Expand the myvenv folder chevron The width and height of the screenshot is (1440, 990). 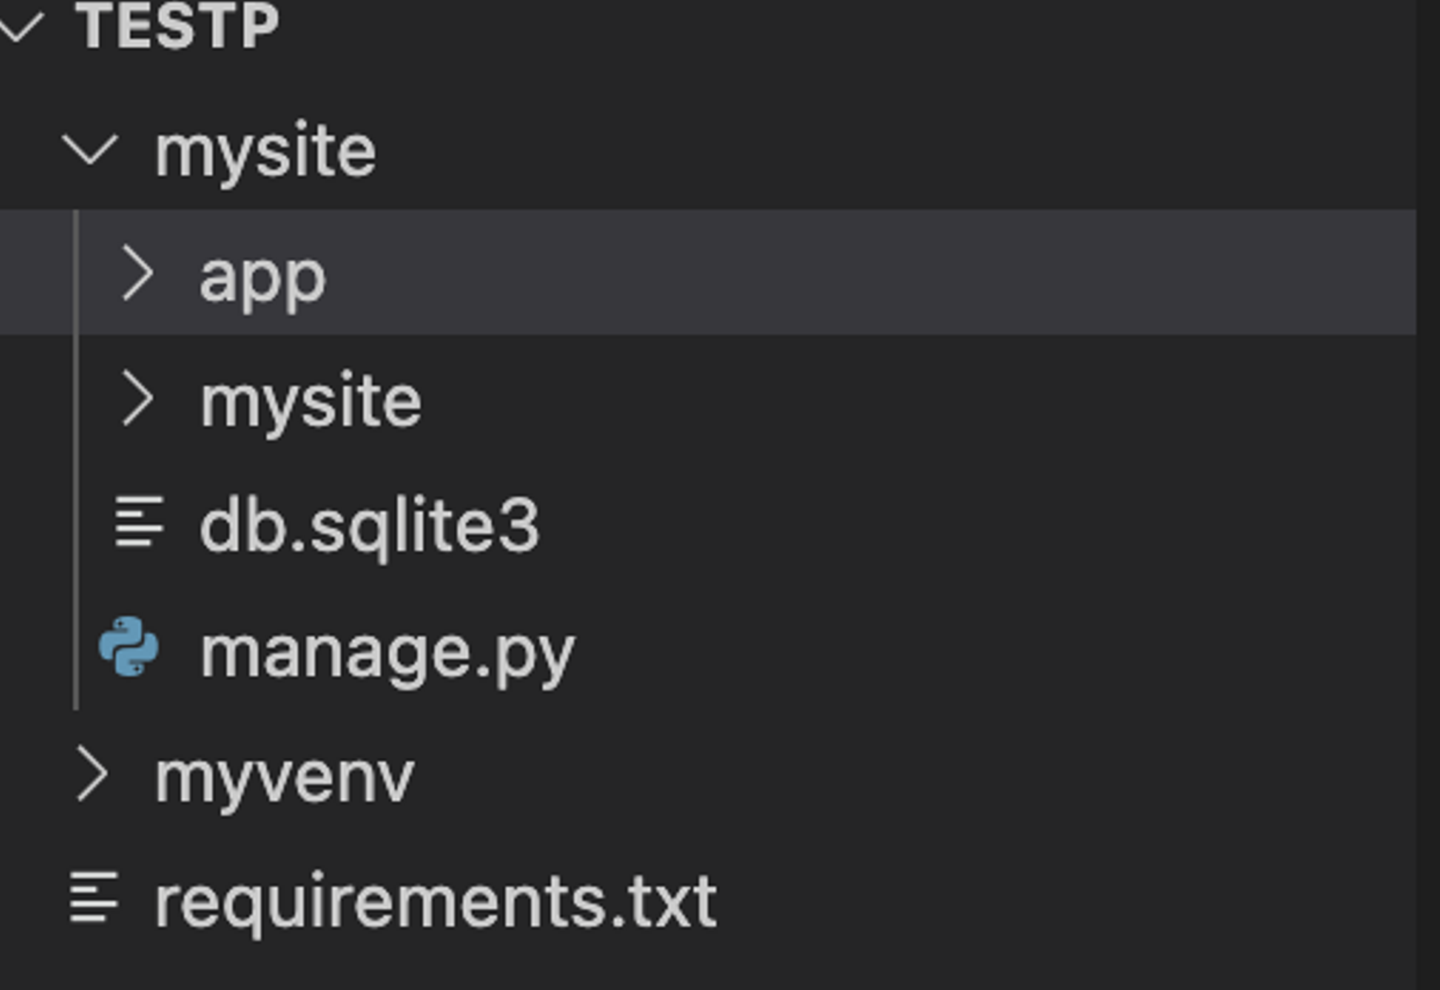click(92, 776)
